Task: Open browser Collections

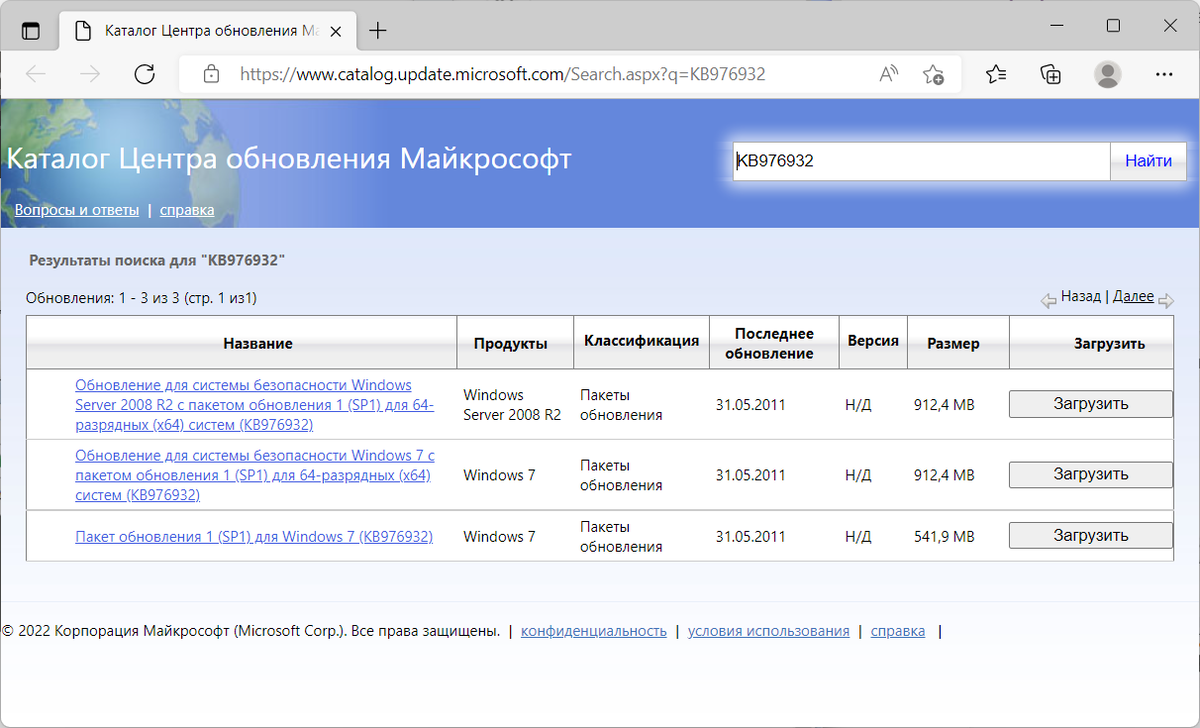Action: (x=1050, y=74)
